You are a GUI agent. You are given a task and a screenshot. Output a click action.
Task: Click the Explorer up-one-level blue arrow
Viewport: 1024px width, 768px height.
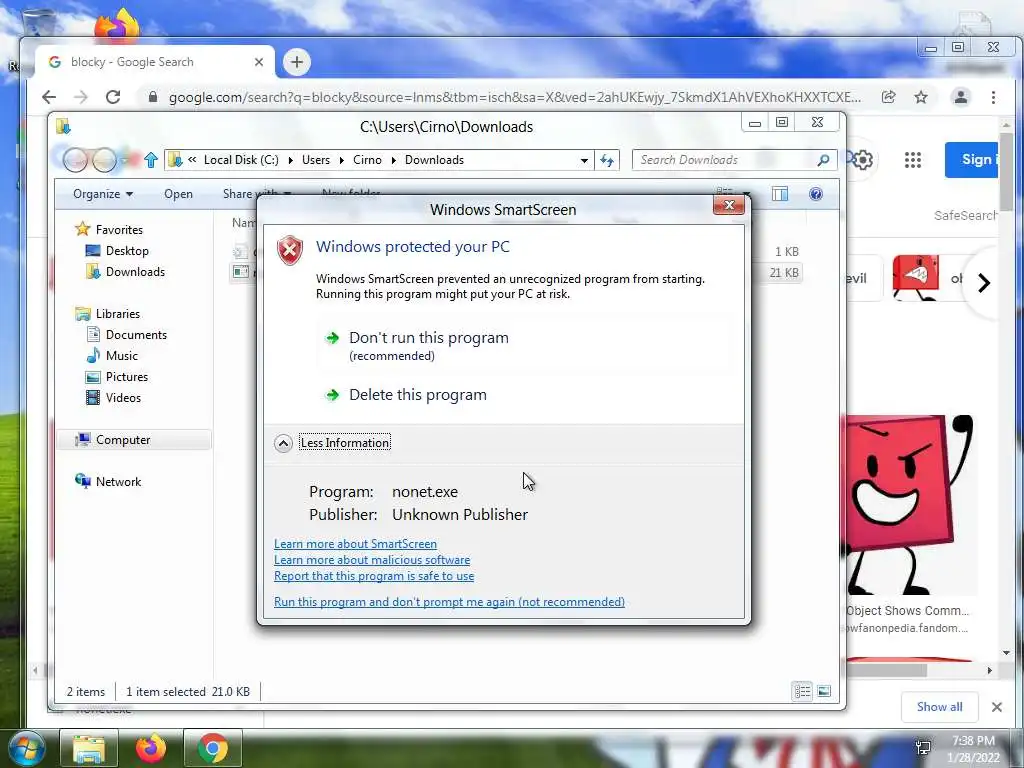(151, 160)
